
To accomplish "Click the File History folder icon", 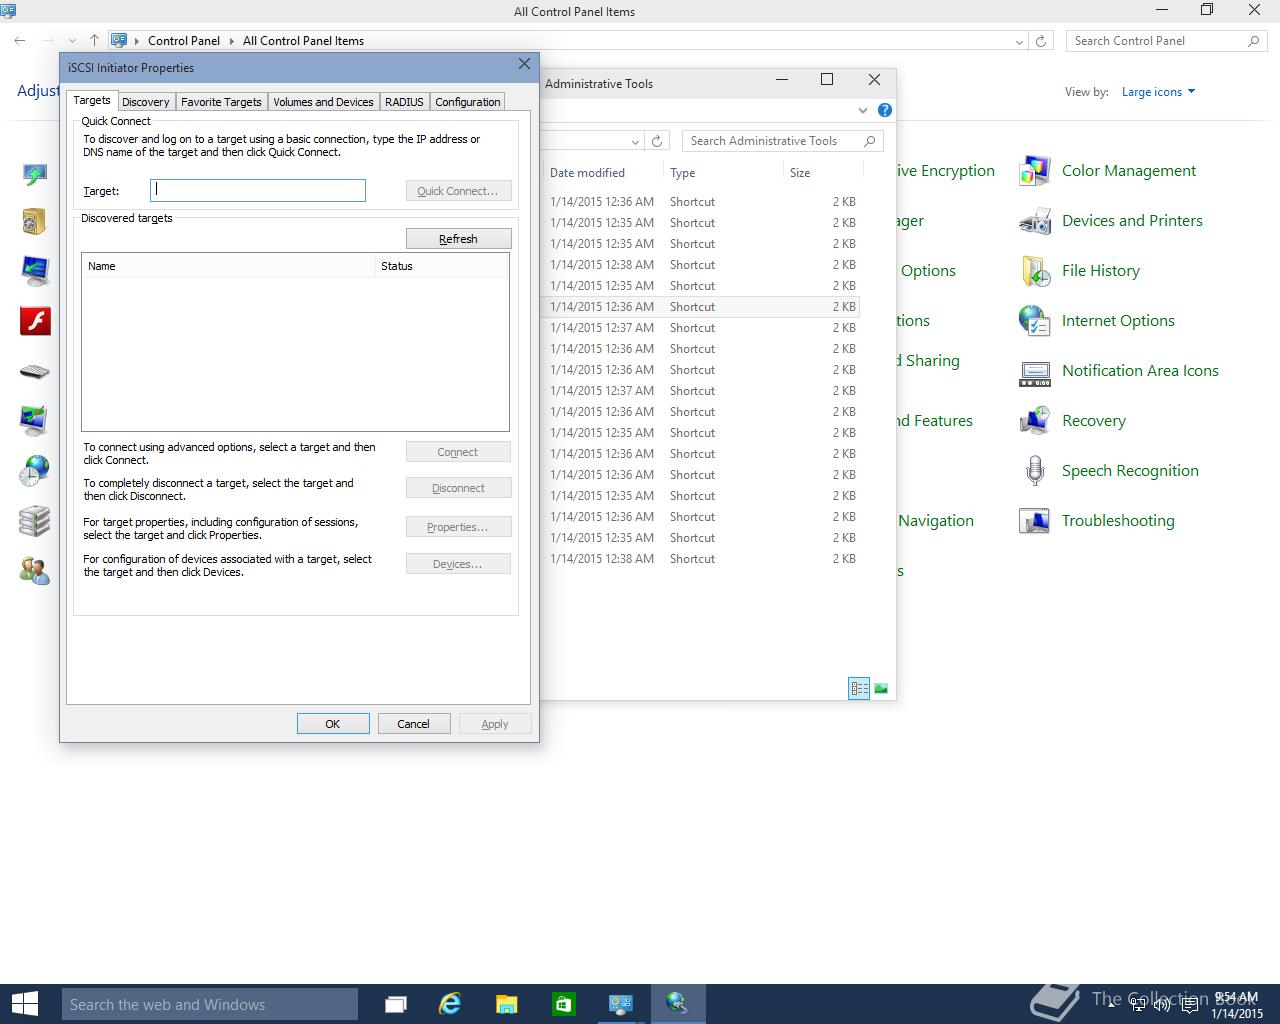I will pos(1034,271).
